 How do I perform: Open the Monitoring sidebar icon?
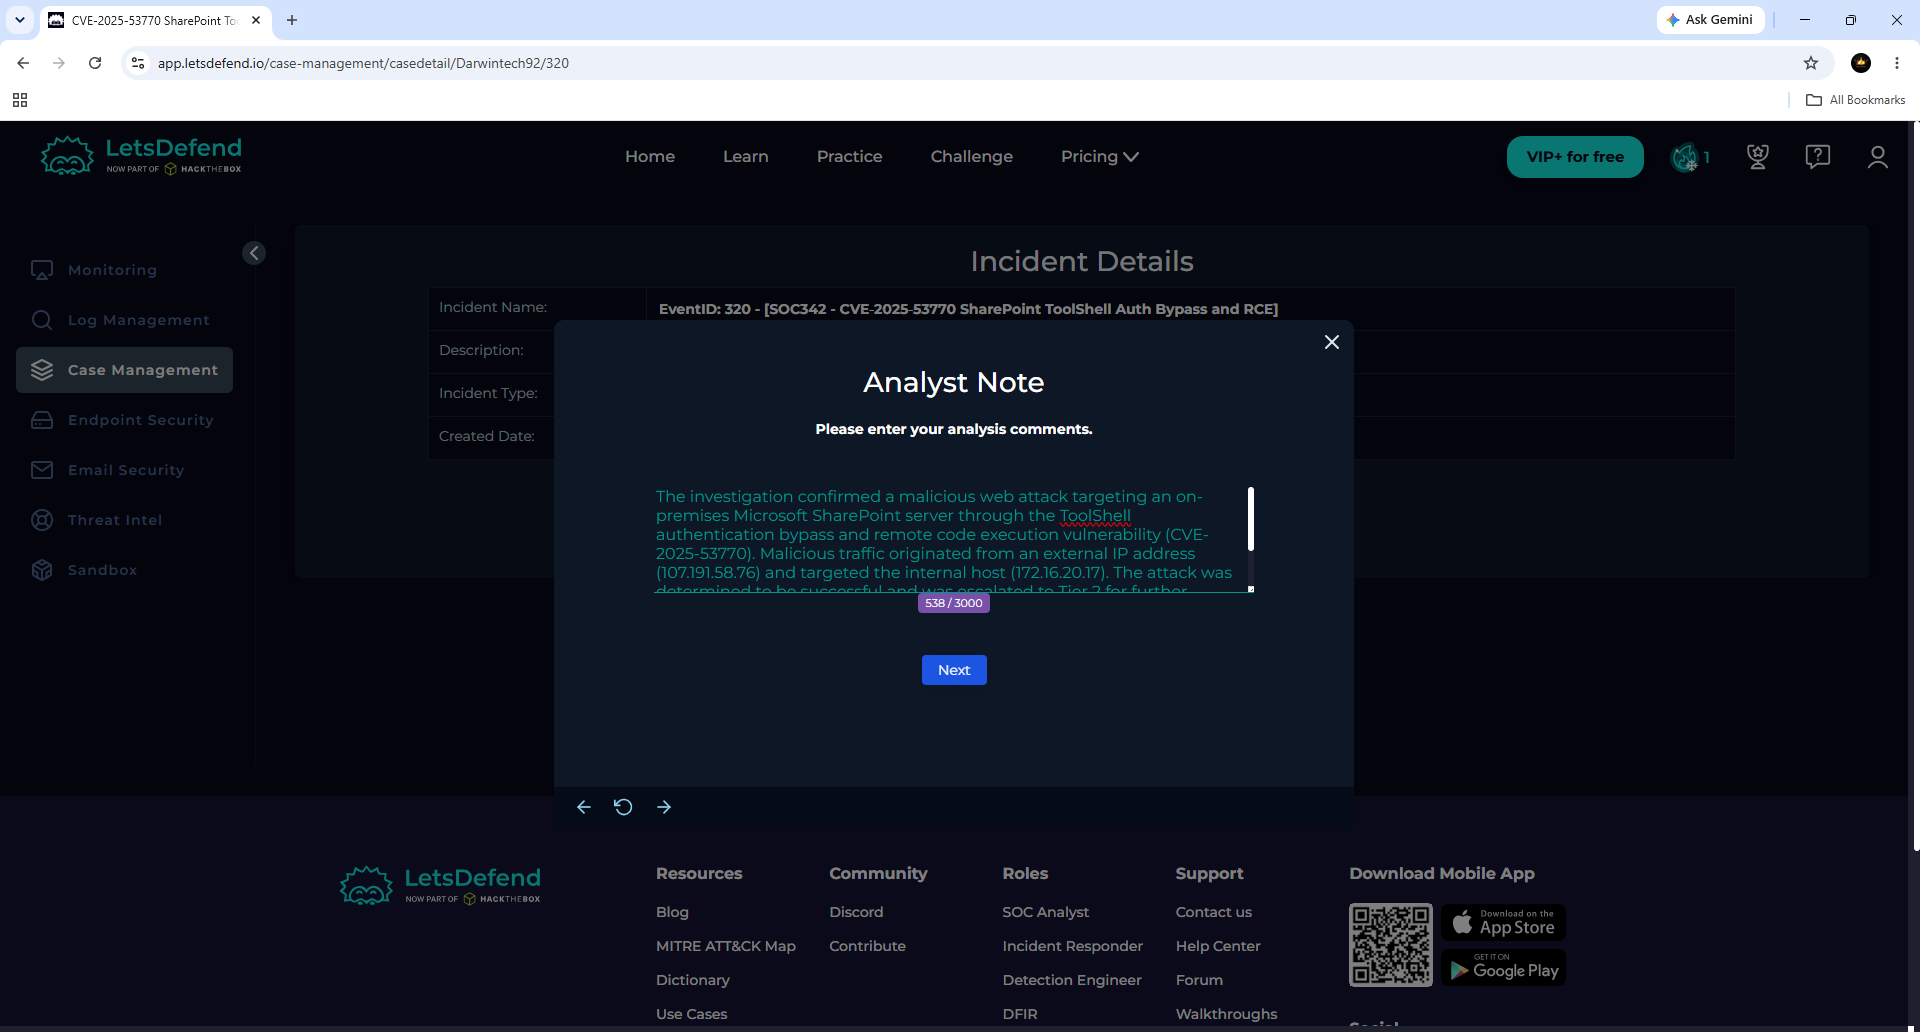(42, 270)
